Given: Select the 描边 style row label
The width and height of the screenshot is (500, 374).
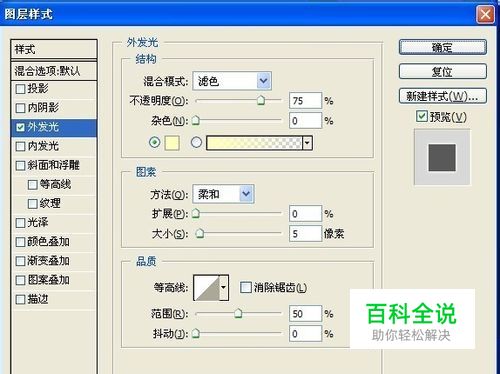Looking at the screenshot, I should (38, 299).
